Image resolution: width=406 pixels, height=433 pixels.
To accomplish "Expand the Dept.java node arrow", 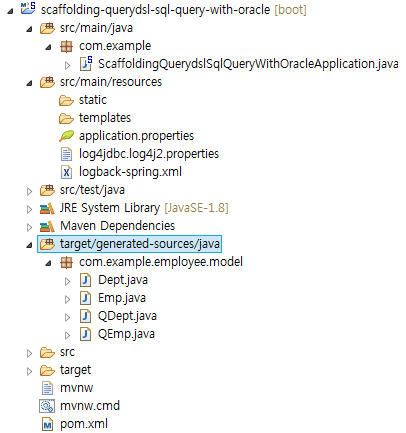I will pyautogui.click(x=67, y=281).
